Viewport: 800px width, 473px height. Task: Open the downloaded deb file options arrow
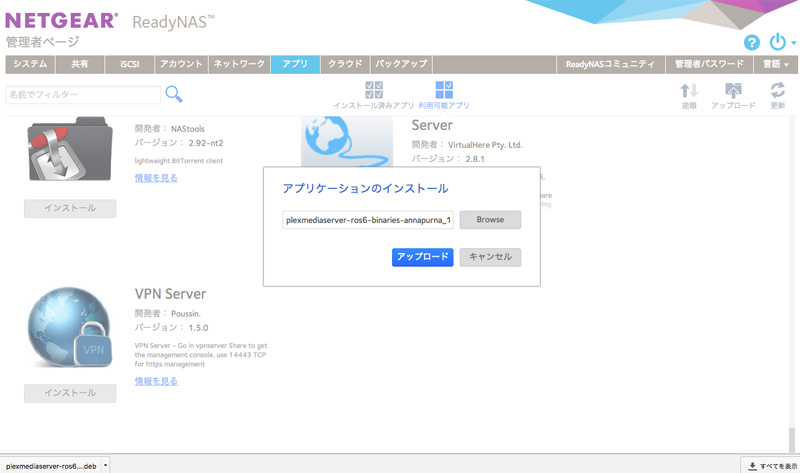click(x=105, y=466)
